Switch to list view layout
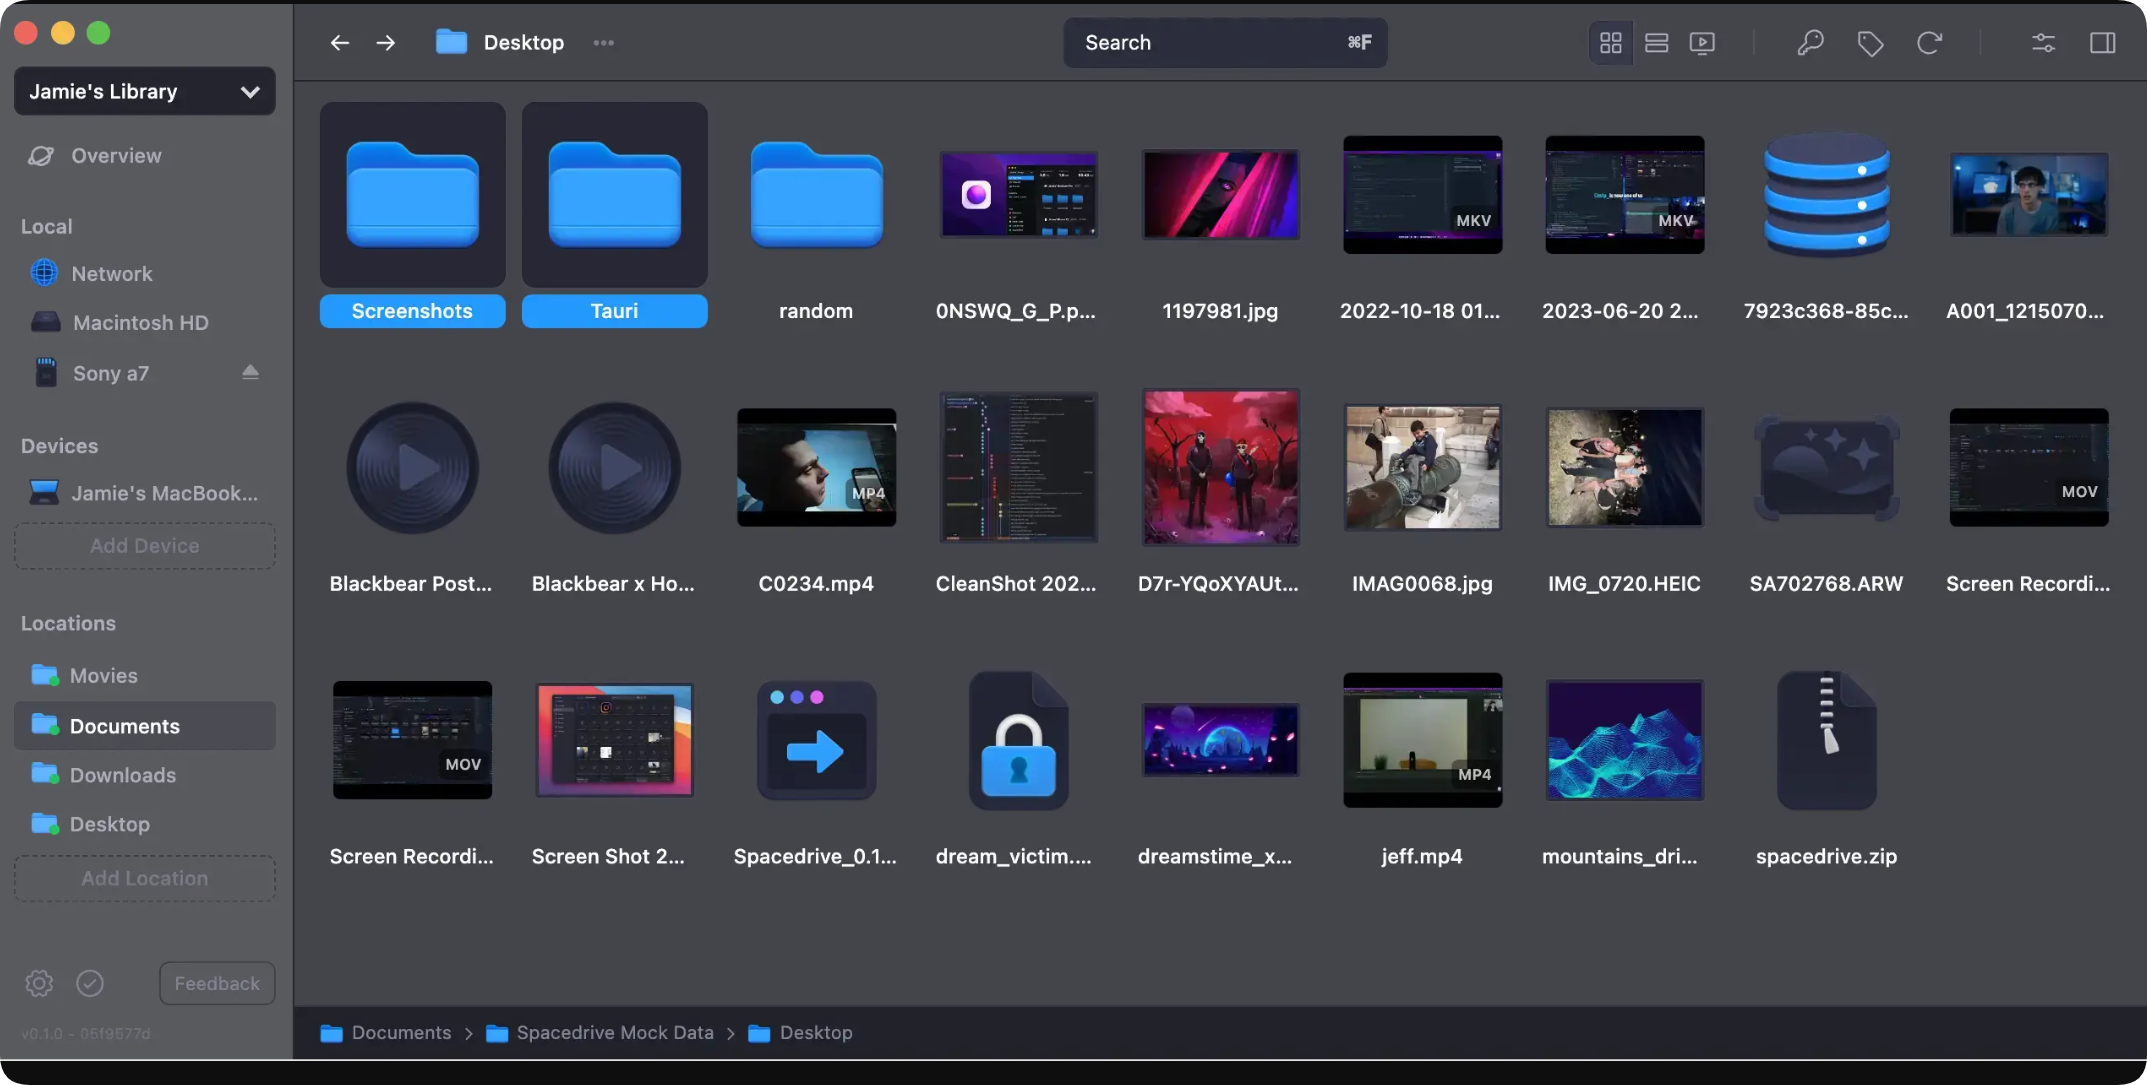 [1656, 43]
